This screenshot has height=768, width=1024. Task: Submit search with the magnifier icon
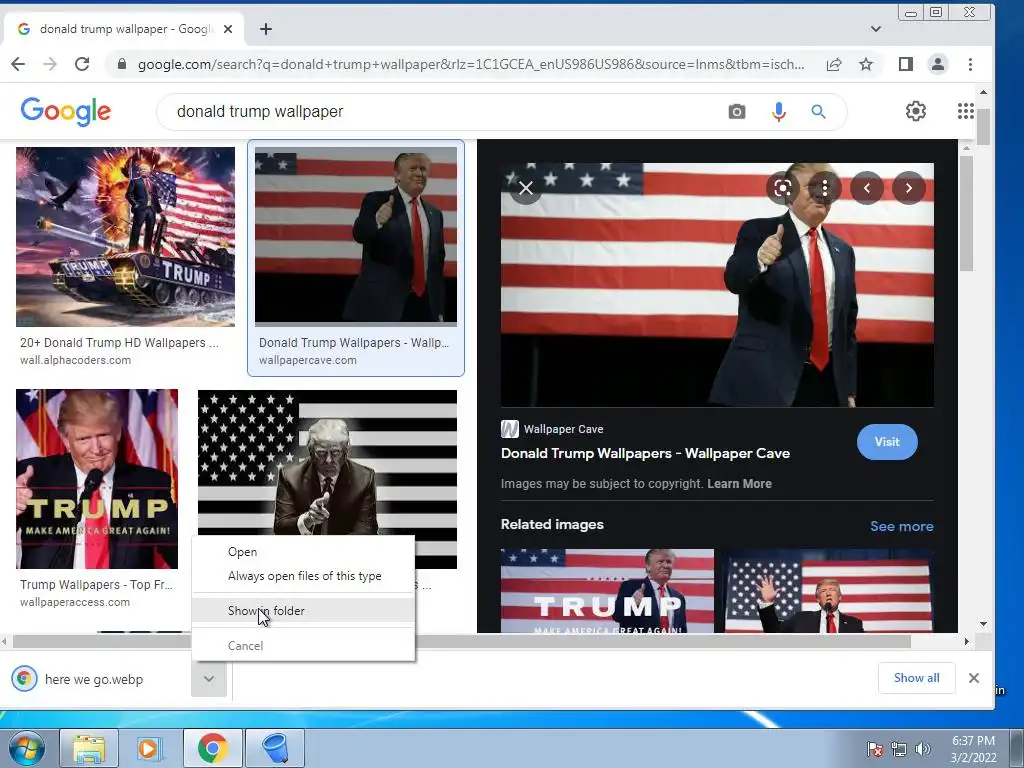coord(818,112)
